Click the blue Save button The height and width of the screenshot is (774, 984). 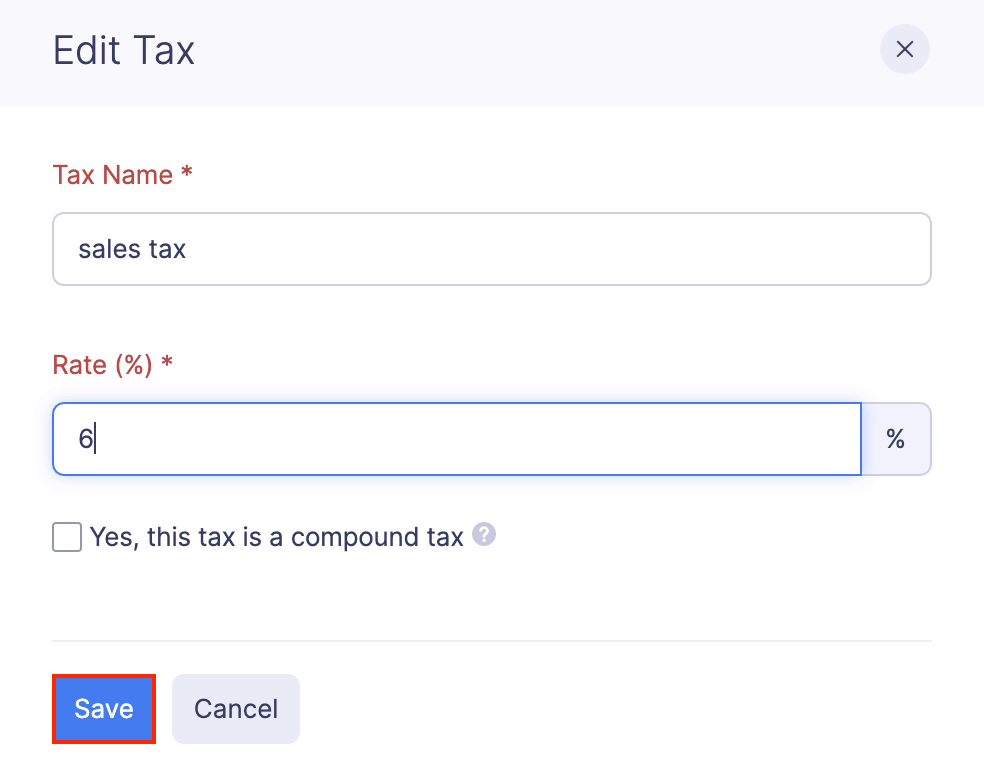pyautogui.click(x=103, y=708)
